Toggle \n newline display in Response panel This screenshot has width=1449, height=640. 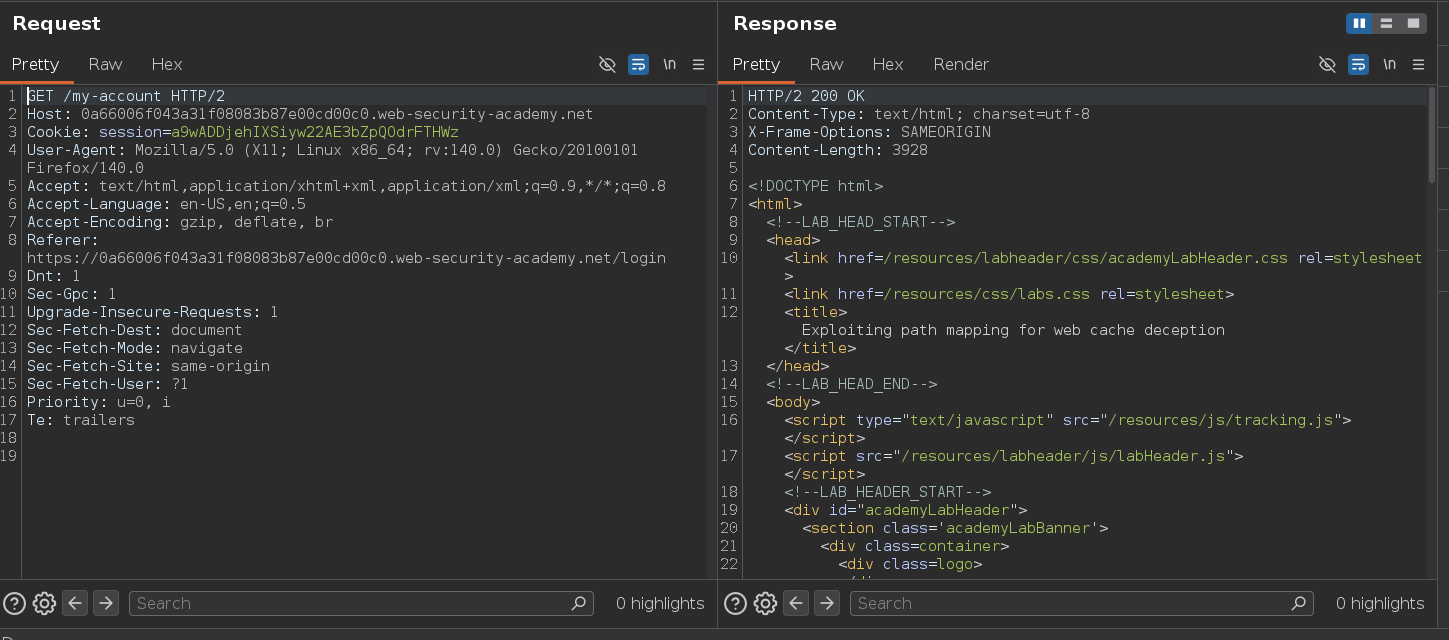(1389, 64)
